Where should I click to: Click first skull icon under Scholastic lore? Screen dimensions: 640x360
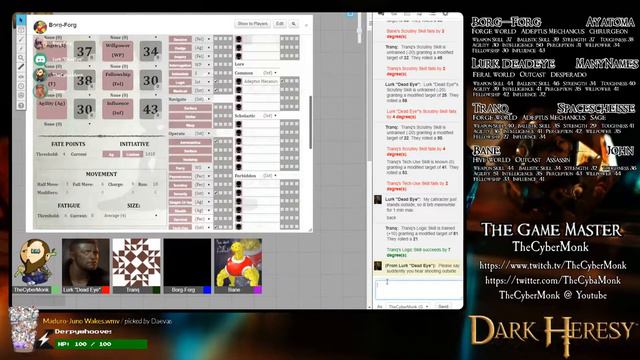[x=239, y=124]
